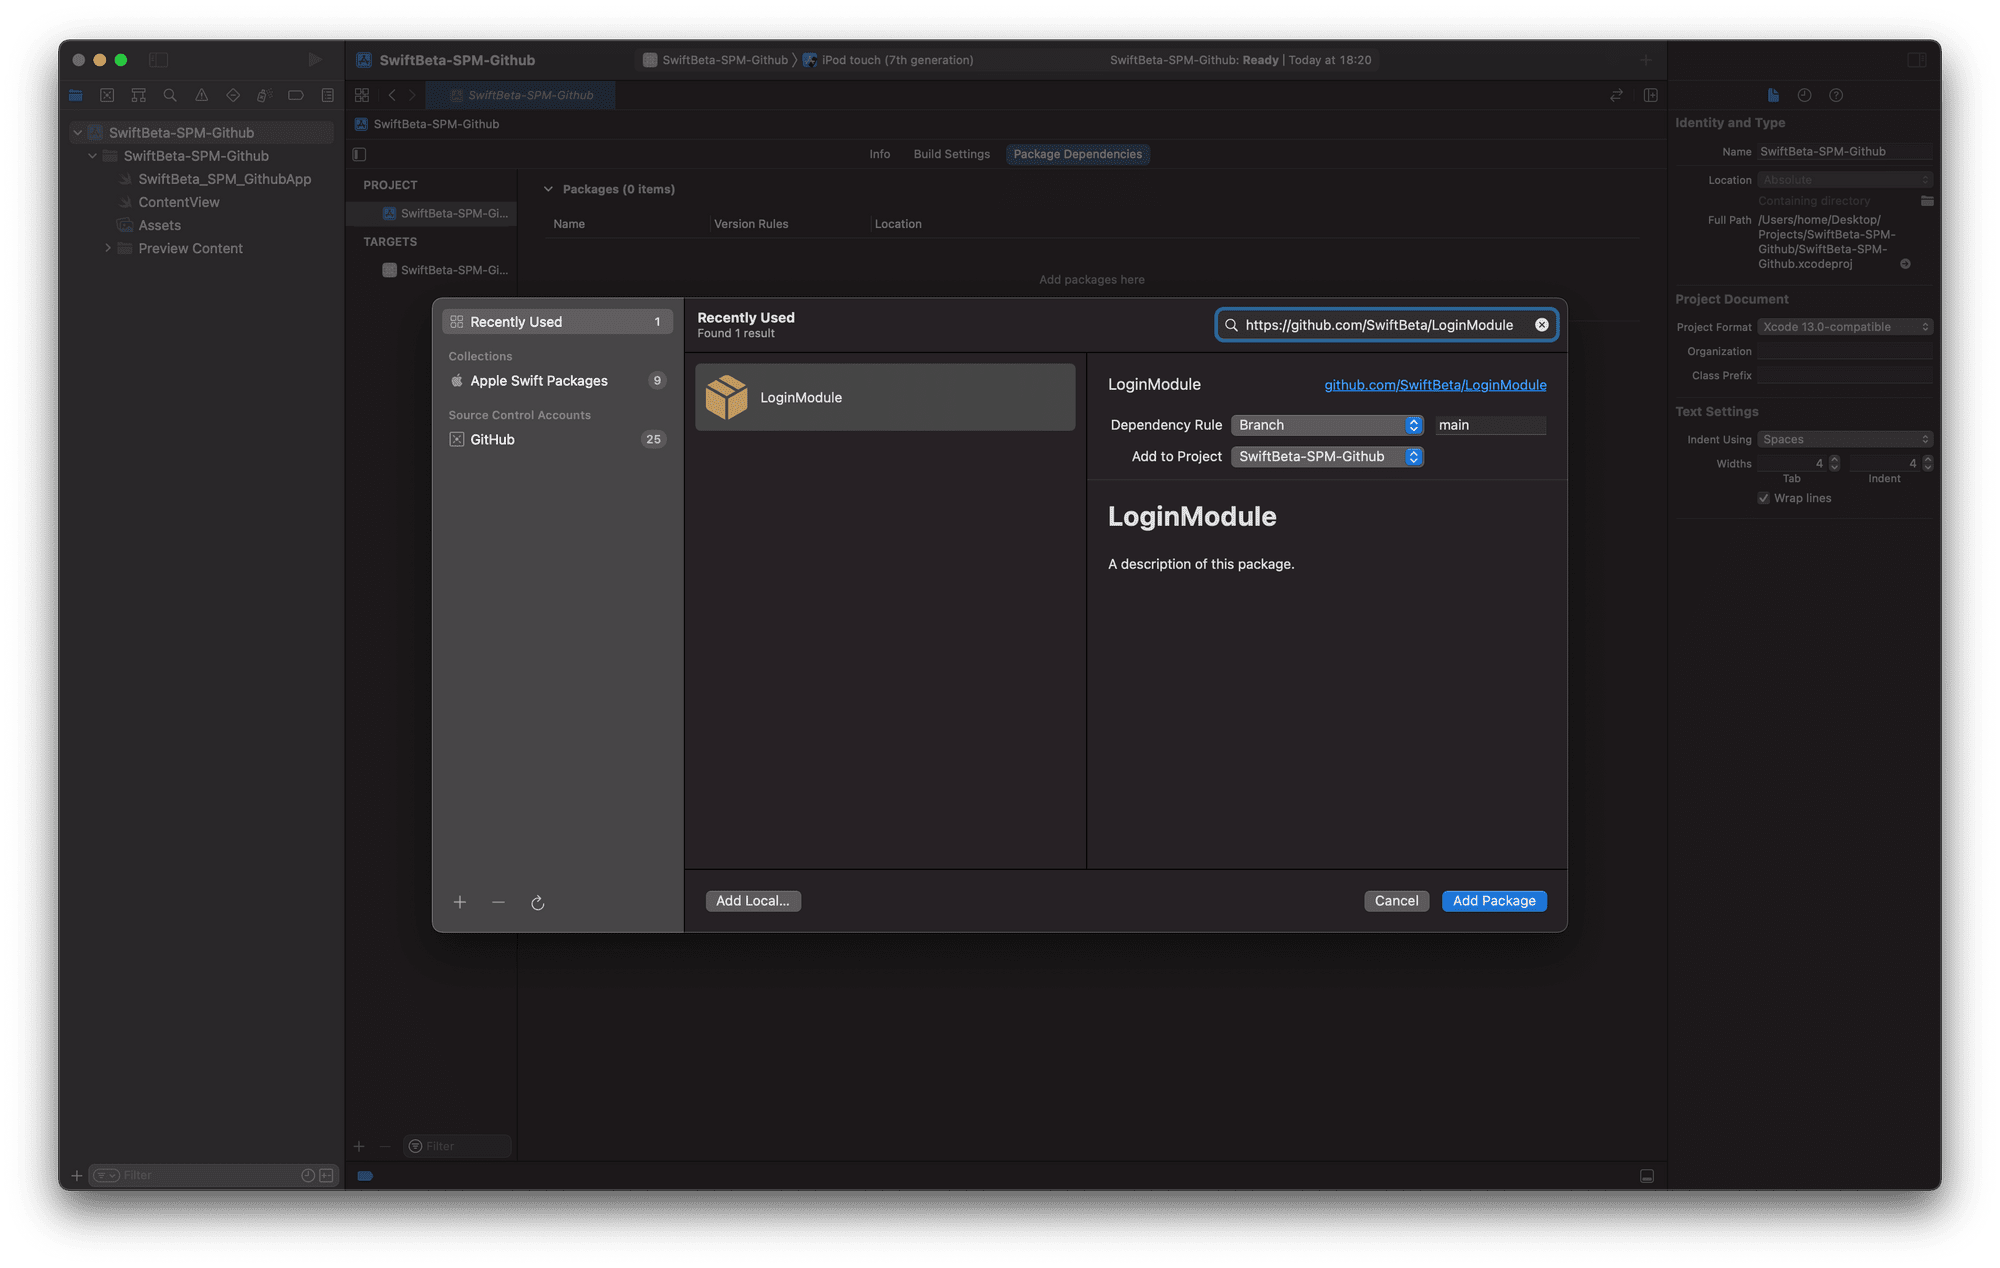Collapse the Packages (0 items) section

(548, 189)
